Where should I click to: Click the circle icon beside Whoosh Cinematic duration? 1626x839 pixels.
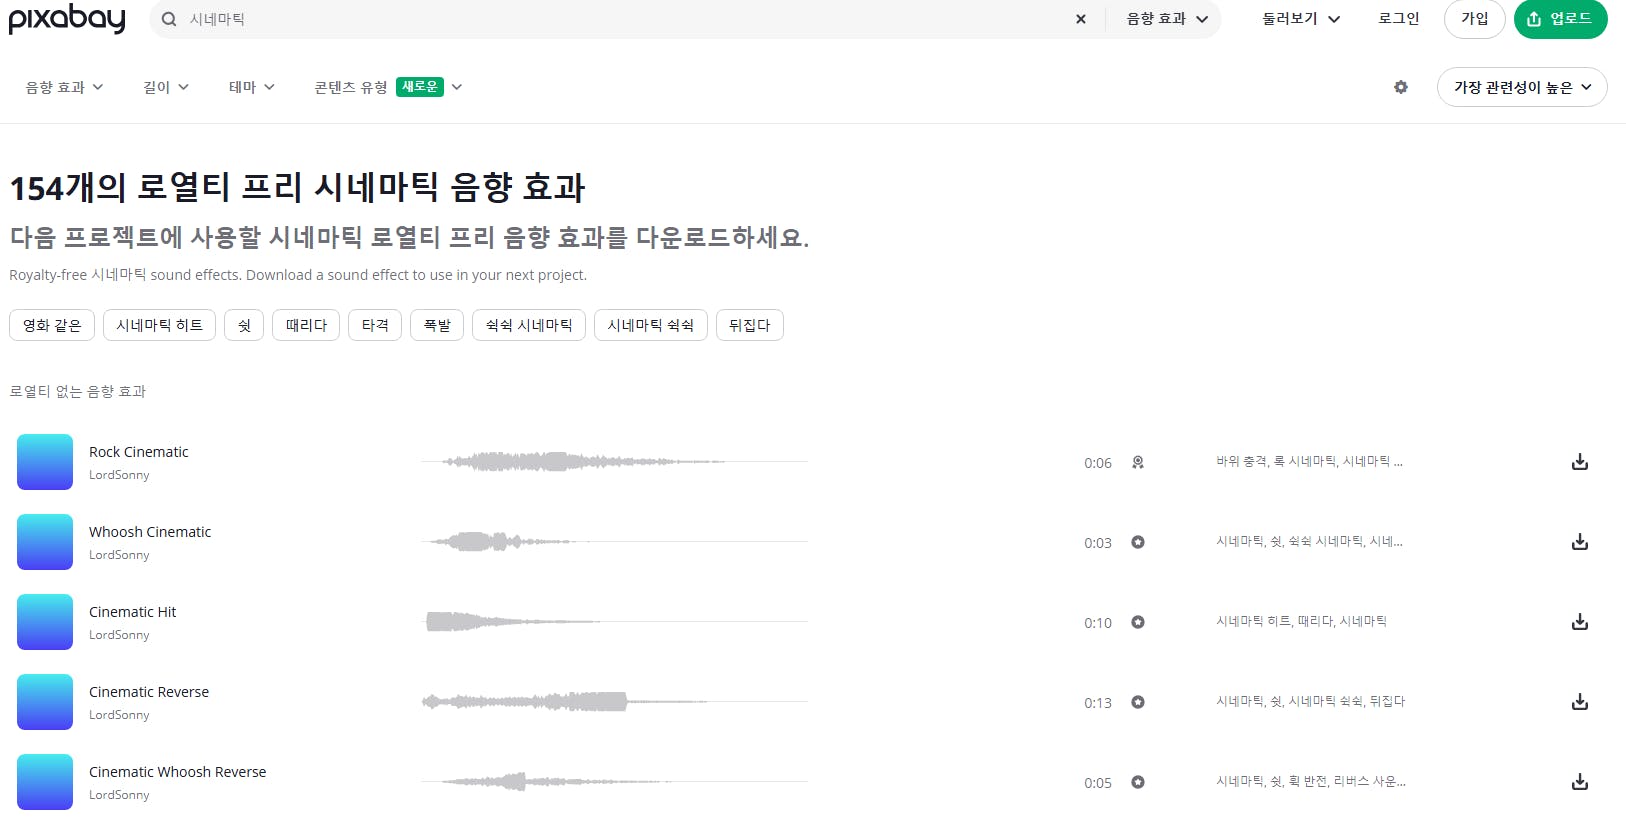pyautogui.click(x=1138, y=542)
